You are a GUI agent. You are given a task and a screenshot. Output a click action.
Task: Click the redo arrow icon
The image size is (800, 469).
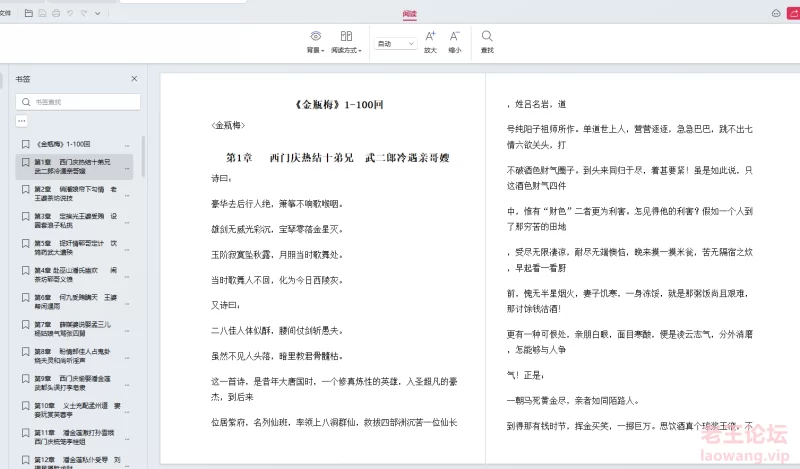84,13
